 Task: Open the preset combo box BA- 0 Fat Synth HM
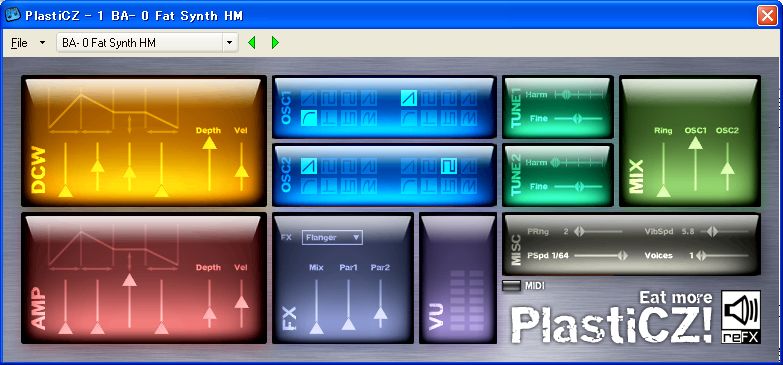(147, 43)
